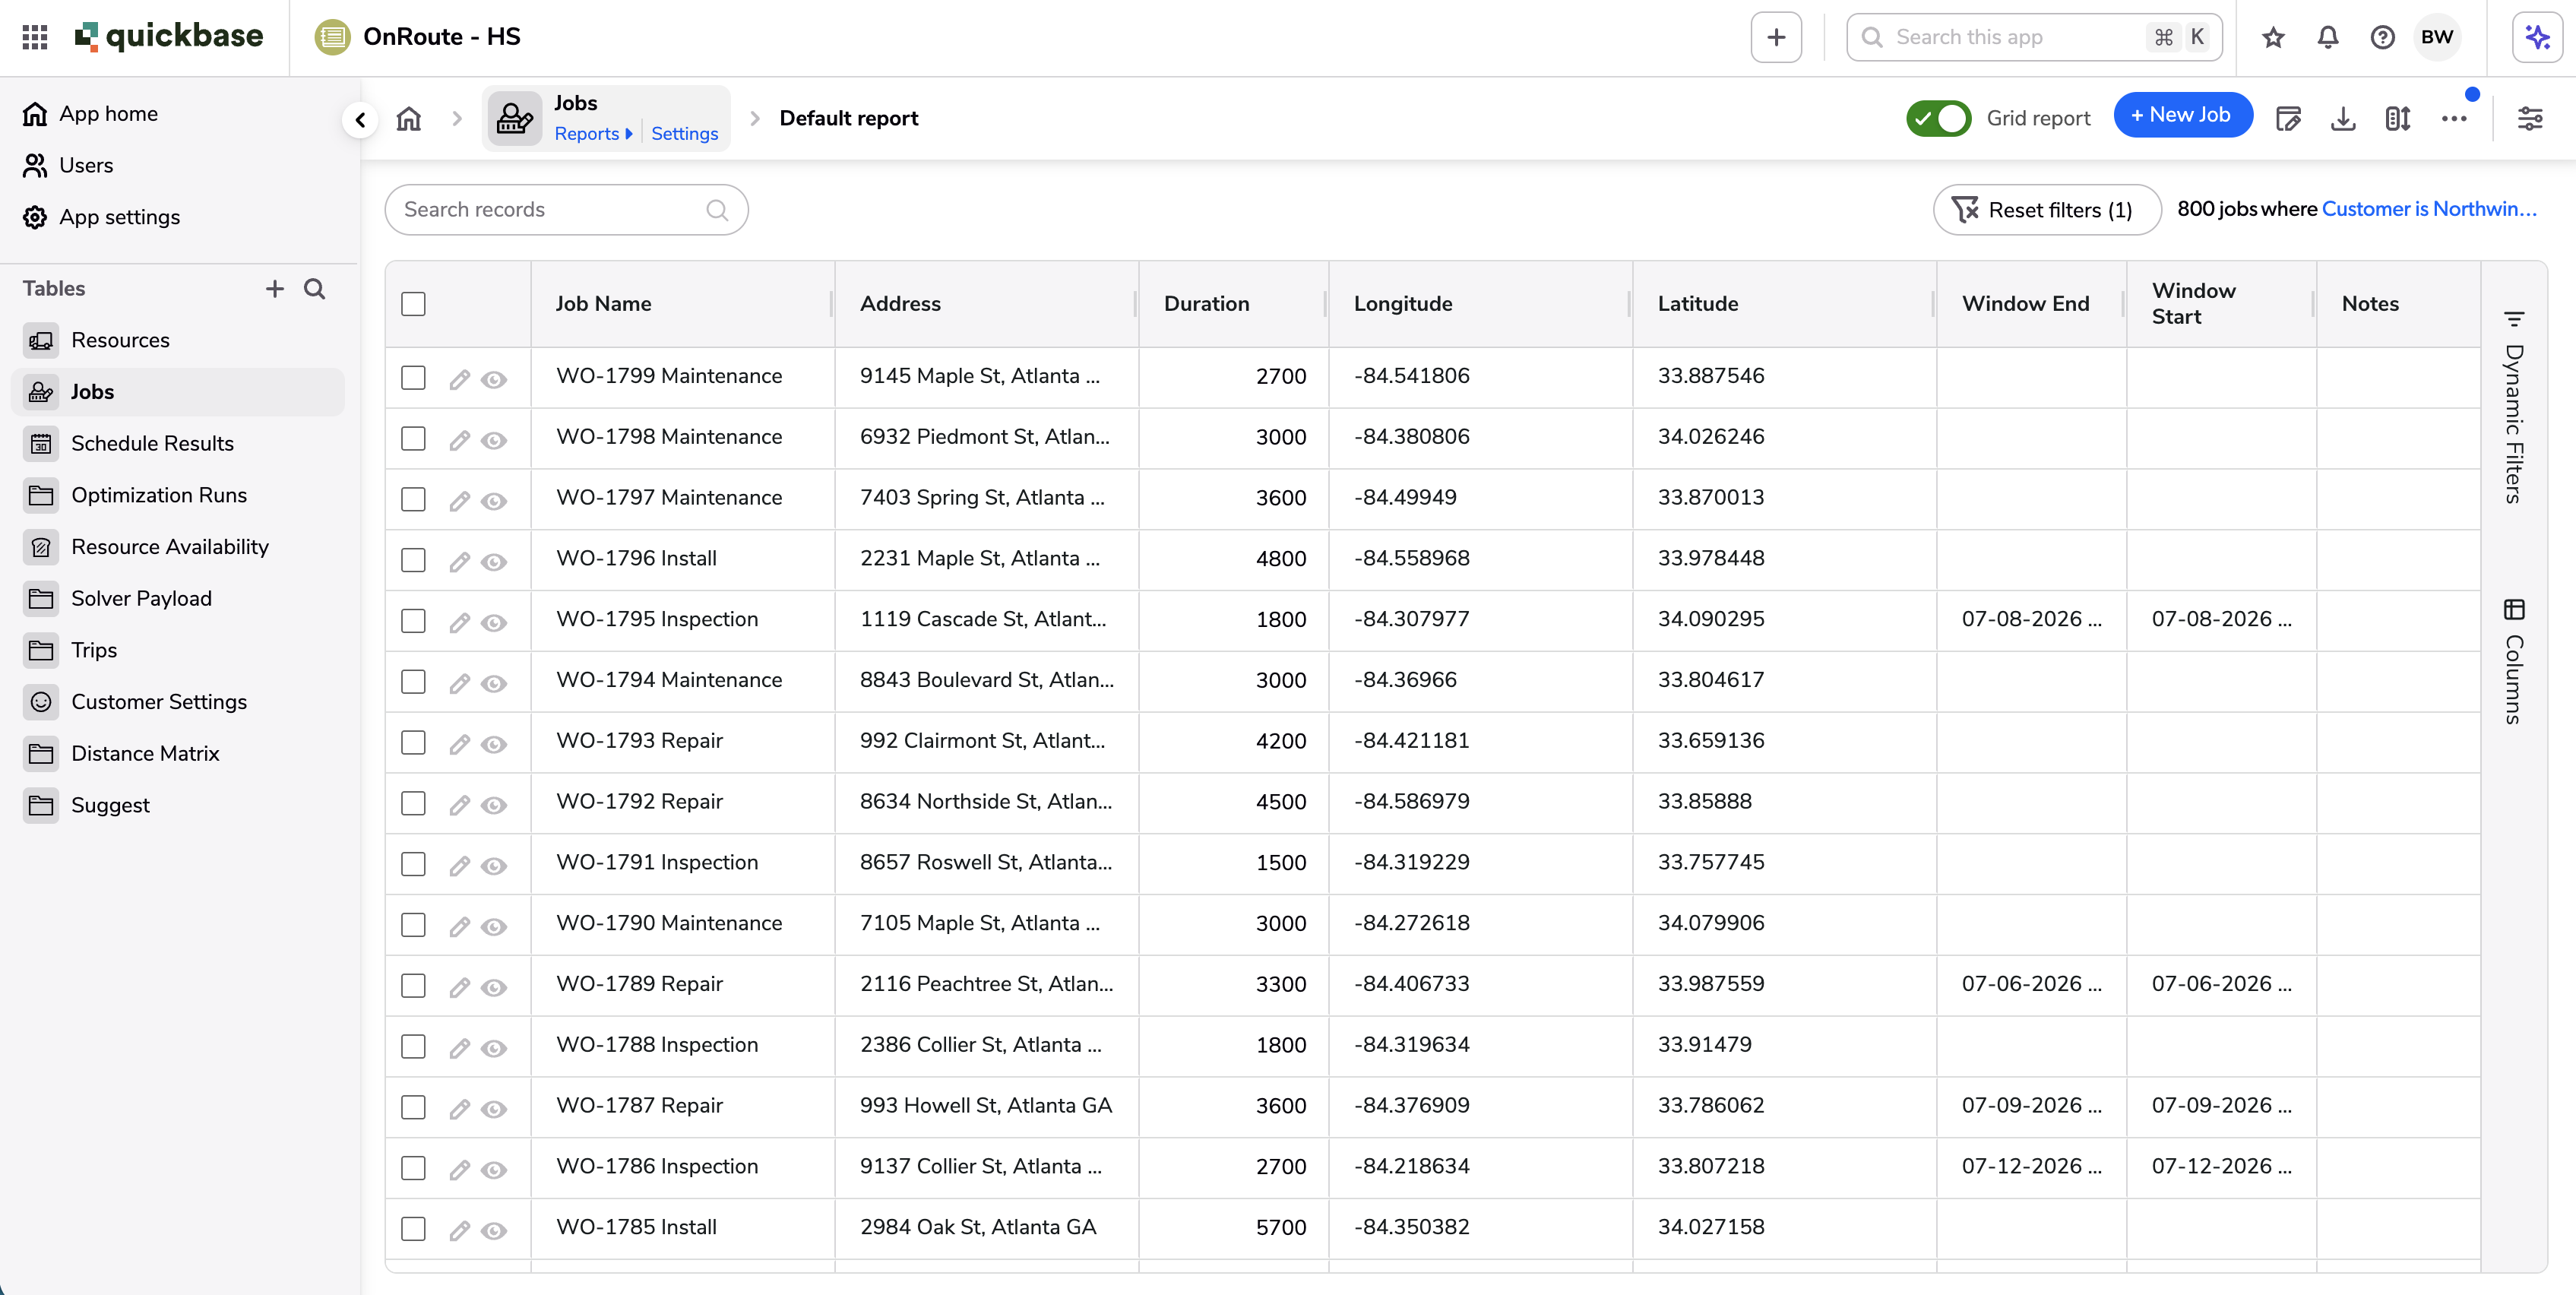Open AI sparkle assistant icon
The image size is (2576, 1295).
point(2538,37)
